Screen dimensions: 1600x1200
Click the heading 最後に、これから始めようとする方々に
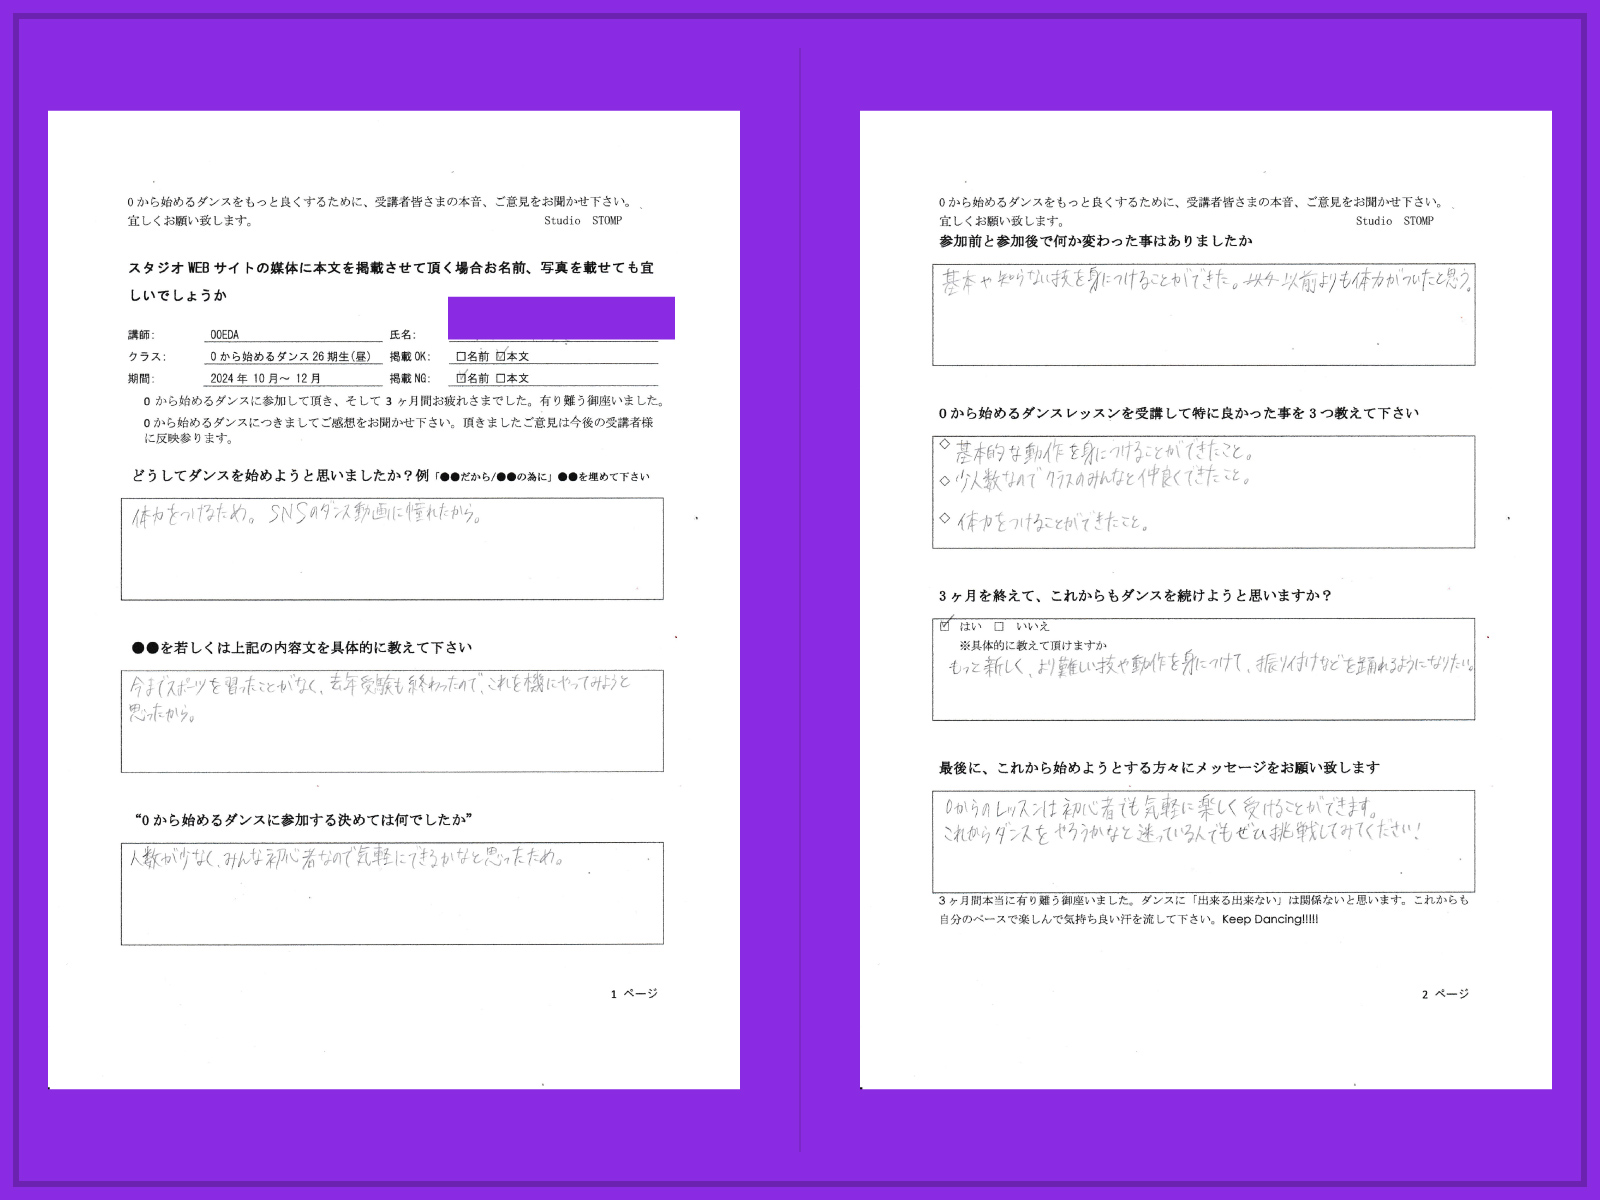(1160, 768)
